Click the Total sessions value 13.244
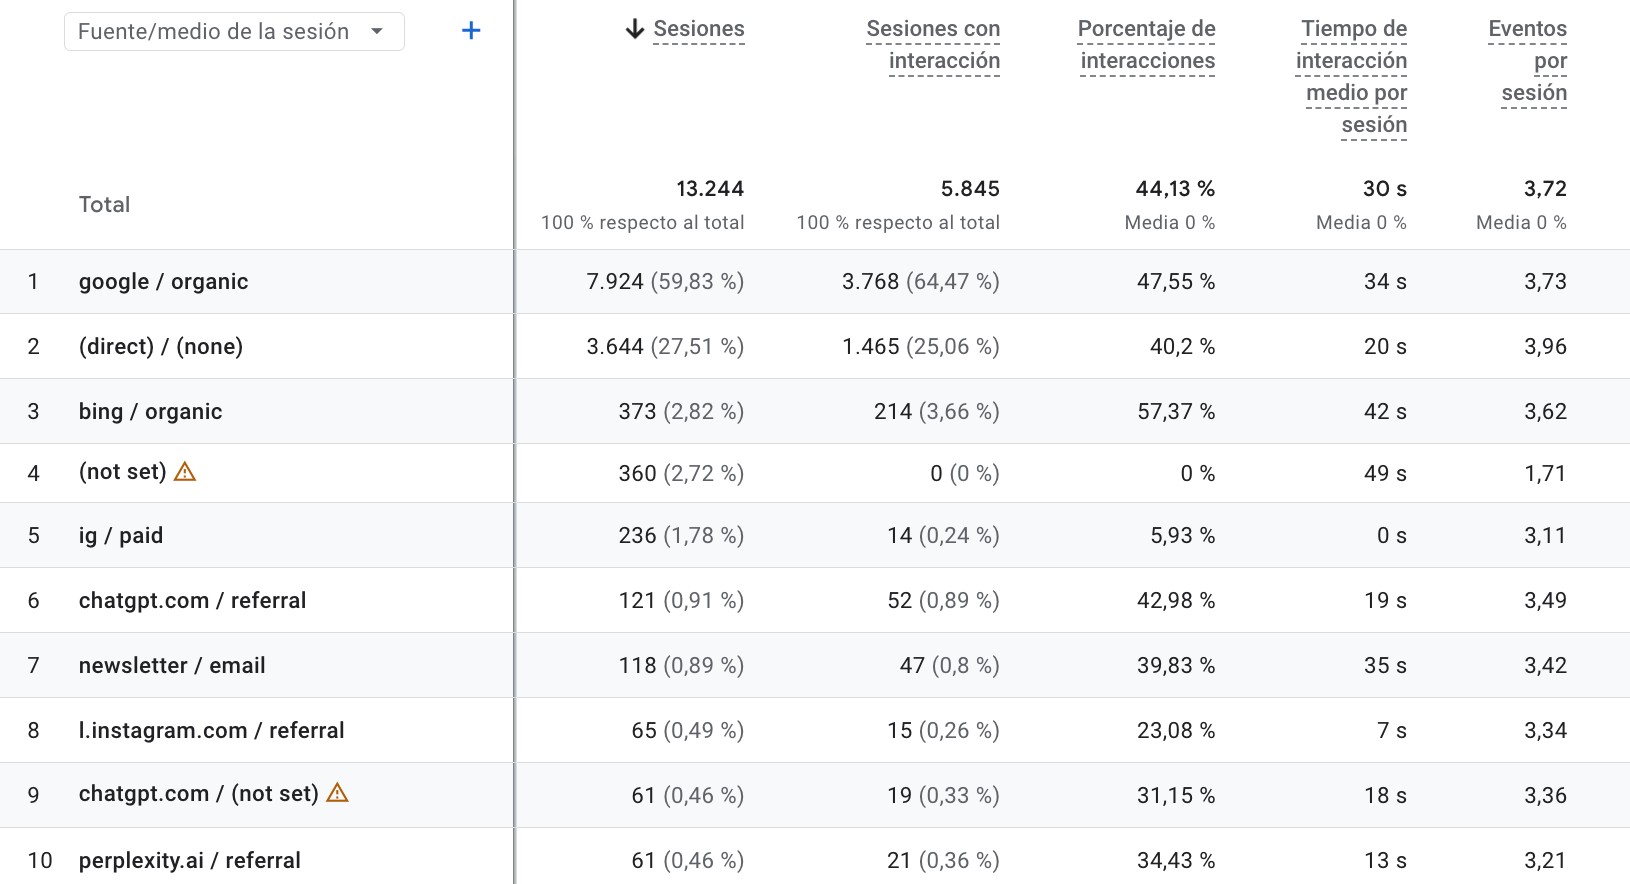This screenshot has height=884, width=1630. [710, 189]
